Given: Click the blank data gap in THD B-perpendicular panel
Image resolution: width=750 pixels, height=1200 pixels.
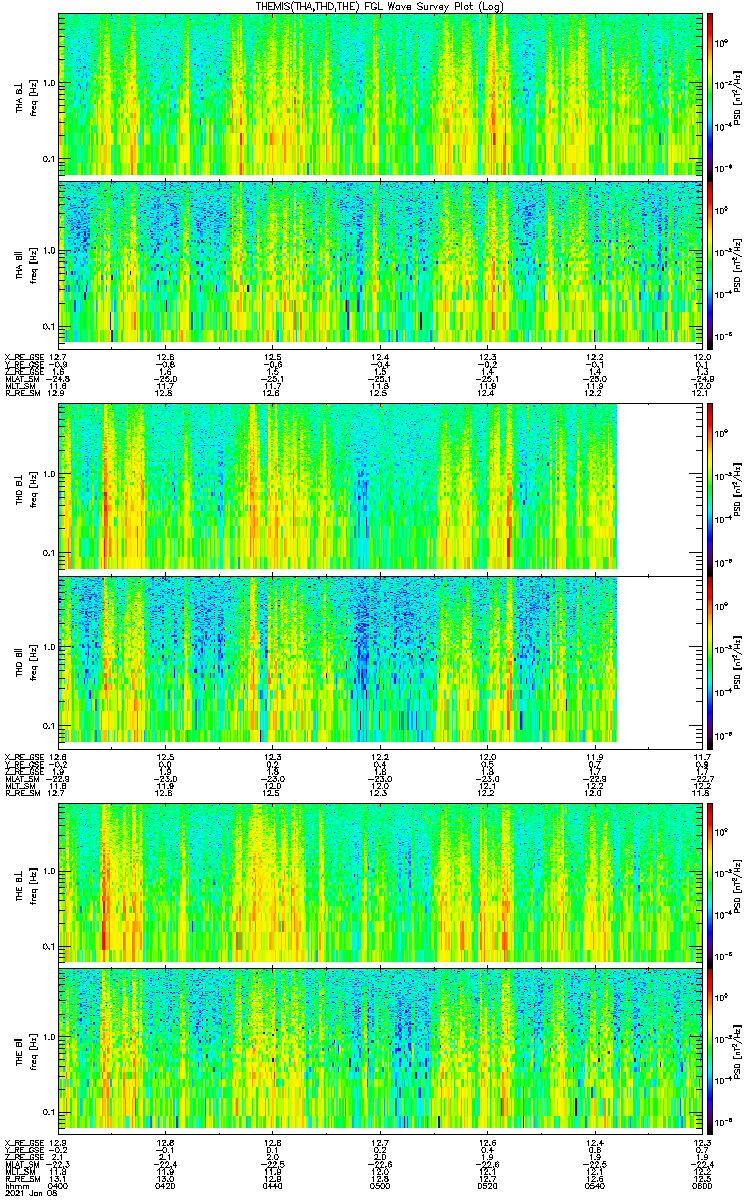Looking at the screenshot, I should [660, 486].
